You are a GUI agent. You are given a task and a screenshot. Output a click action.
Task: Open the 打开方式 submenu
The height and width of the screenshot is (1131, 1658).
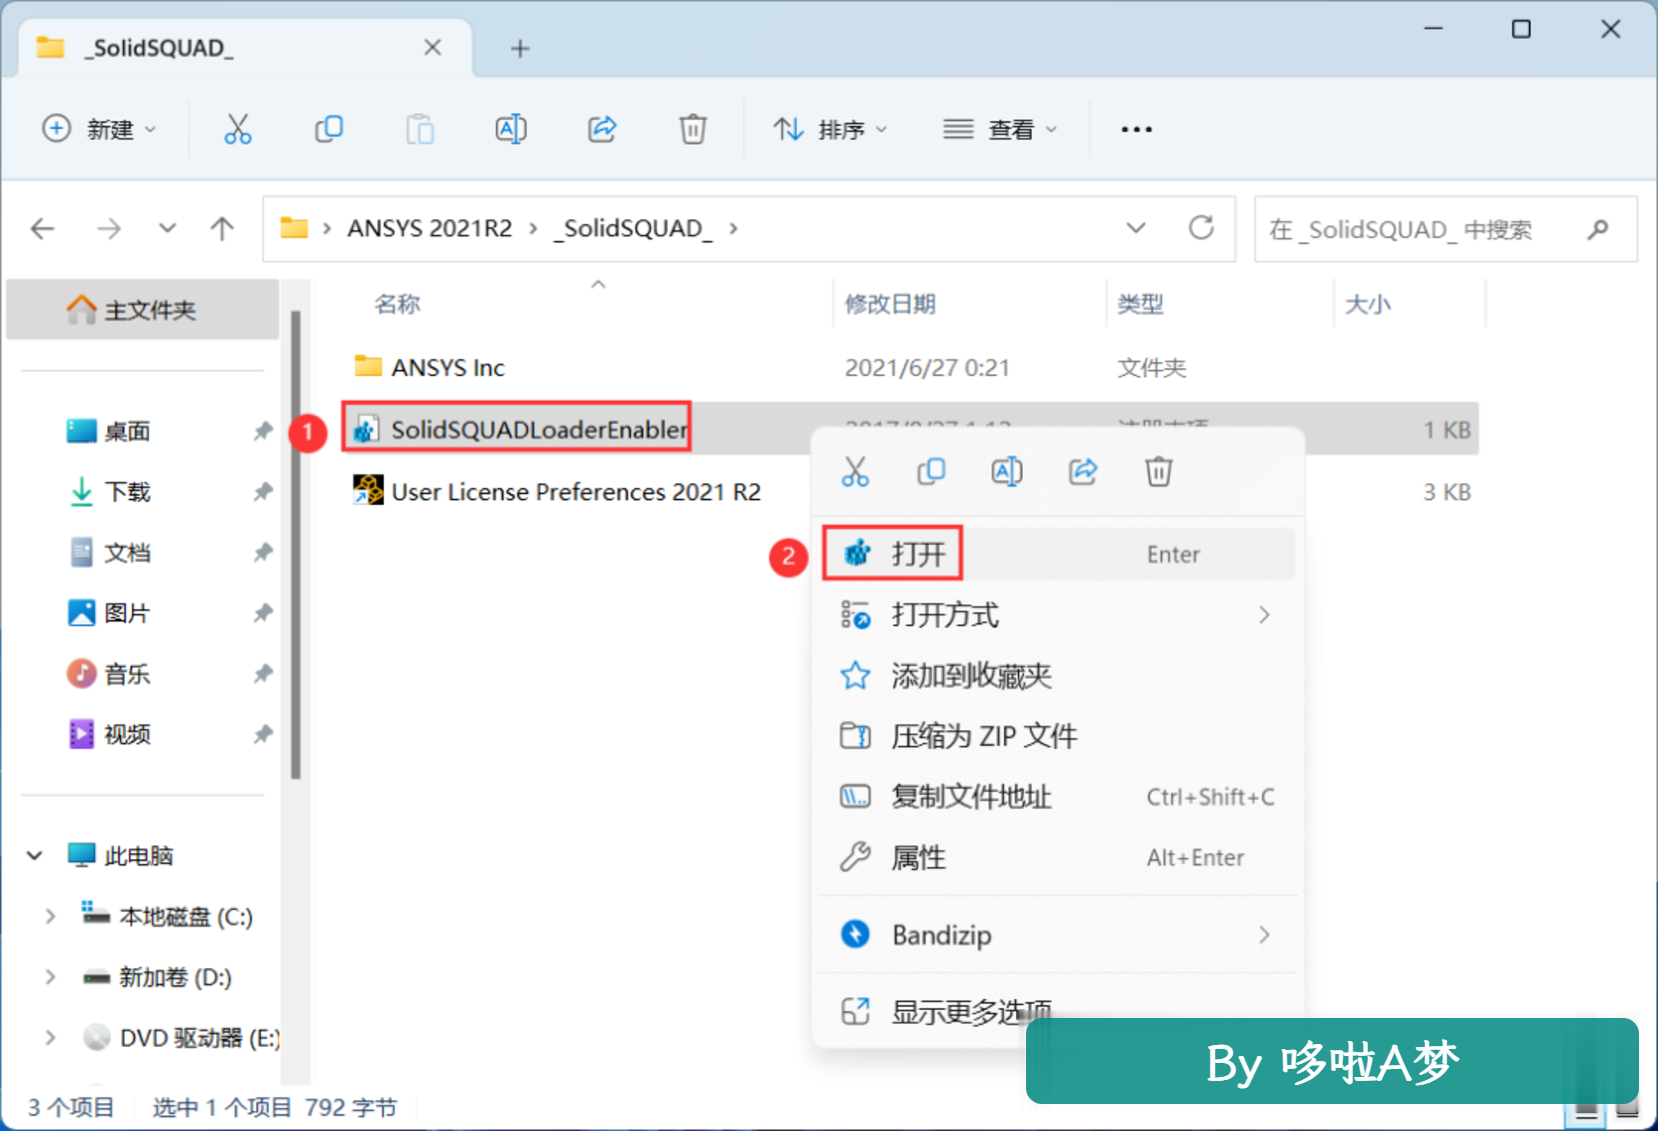pyautogui.click(x=1058, y=615)
